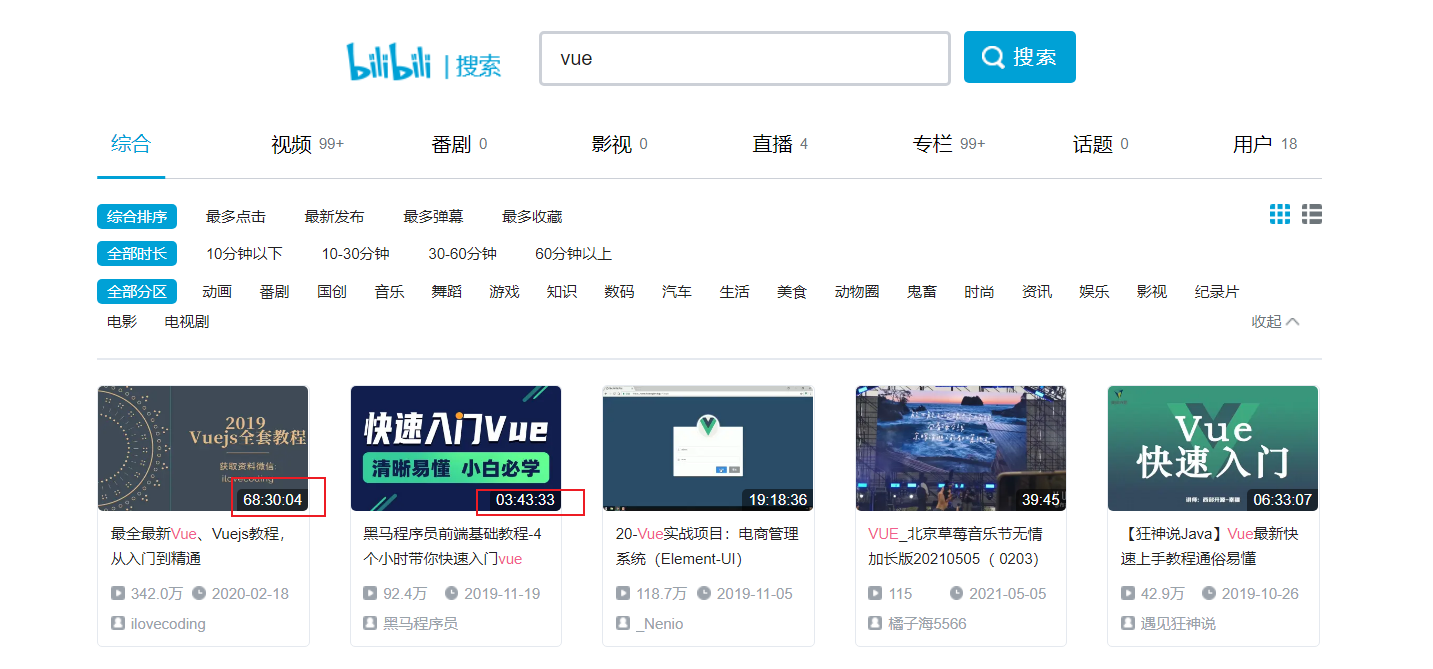
Task: Filter by 舞蹈 category
Action: point(447,292)
